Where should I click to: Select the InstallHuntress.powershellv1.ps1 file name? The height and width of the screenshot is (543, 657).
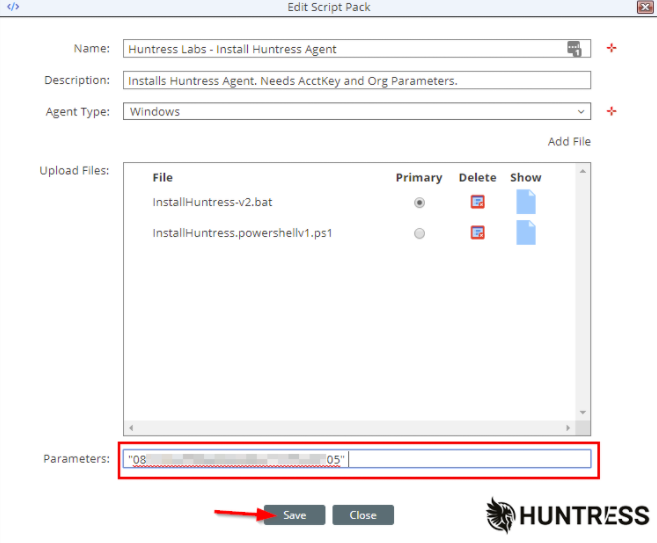[x=242, y=233]
